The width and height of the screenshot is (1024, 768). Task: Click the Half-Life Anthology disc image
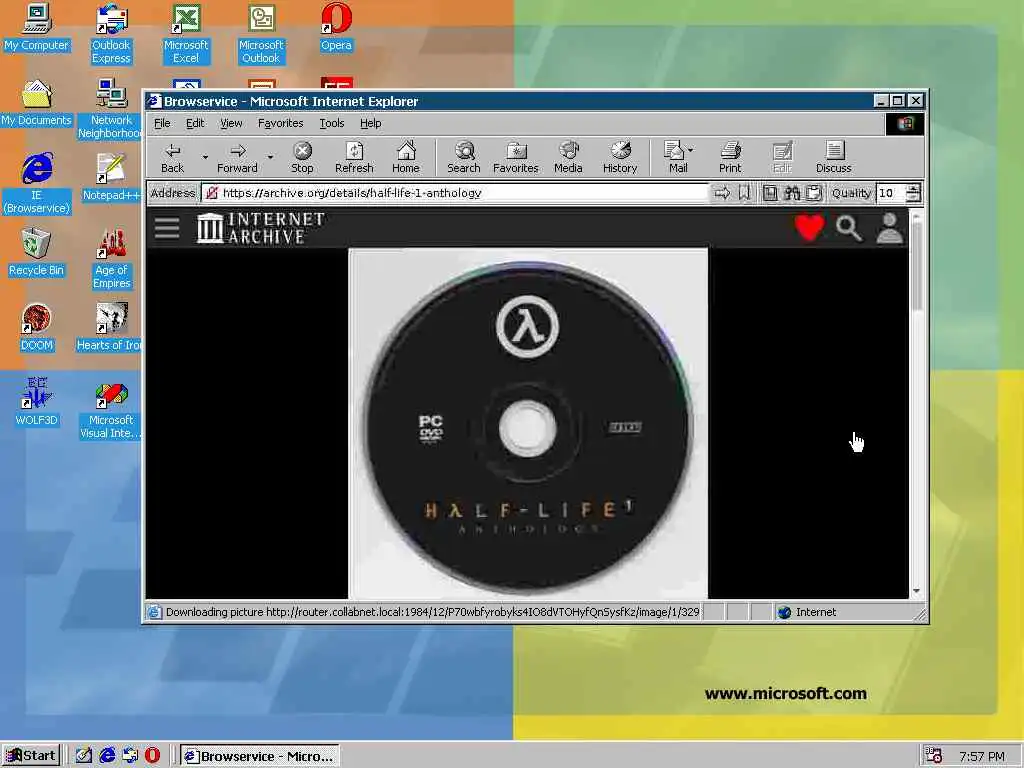click(528, 423)
